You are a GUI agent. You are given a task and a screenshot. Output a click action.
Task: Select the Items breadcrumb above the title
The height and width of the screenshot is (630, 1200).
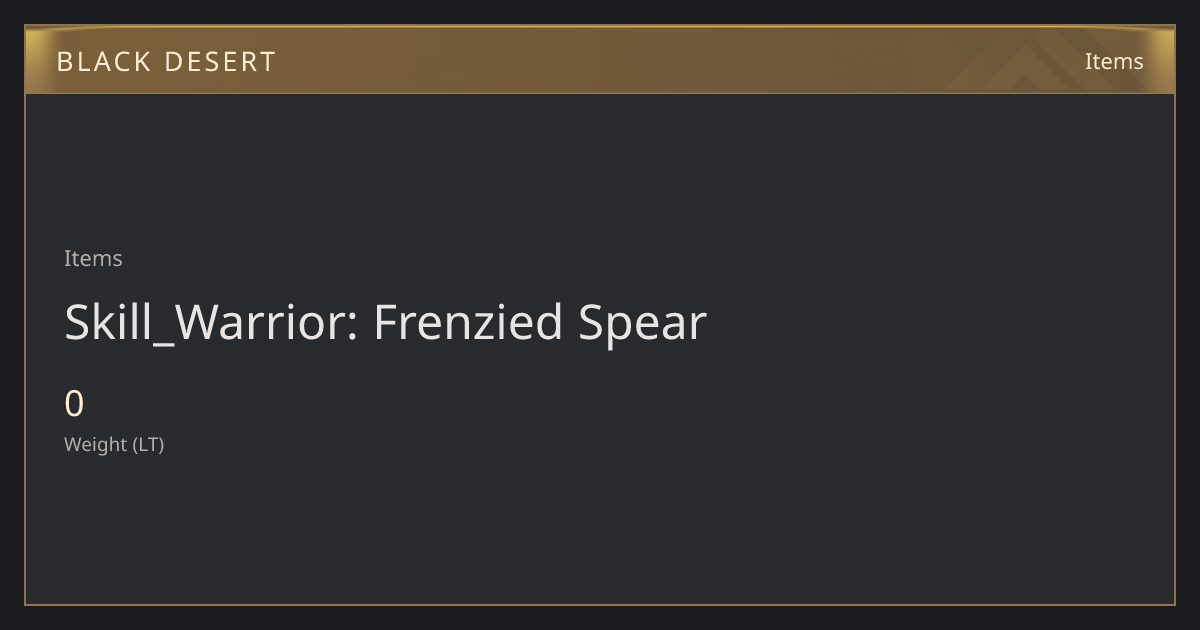pos(93,258)
